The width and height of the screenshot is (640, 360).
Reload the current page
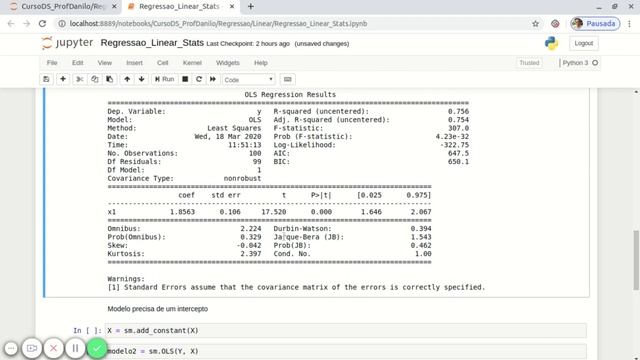click(42, 24)
